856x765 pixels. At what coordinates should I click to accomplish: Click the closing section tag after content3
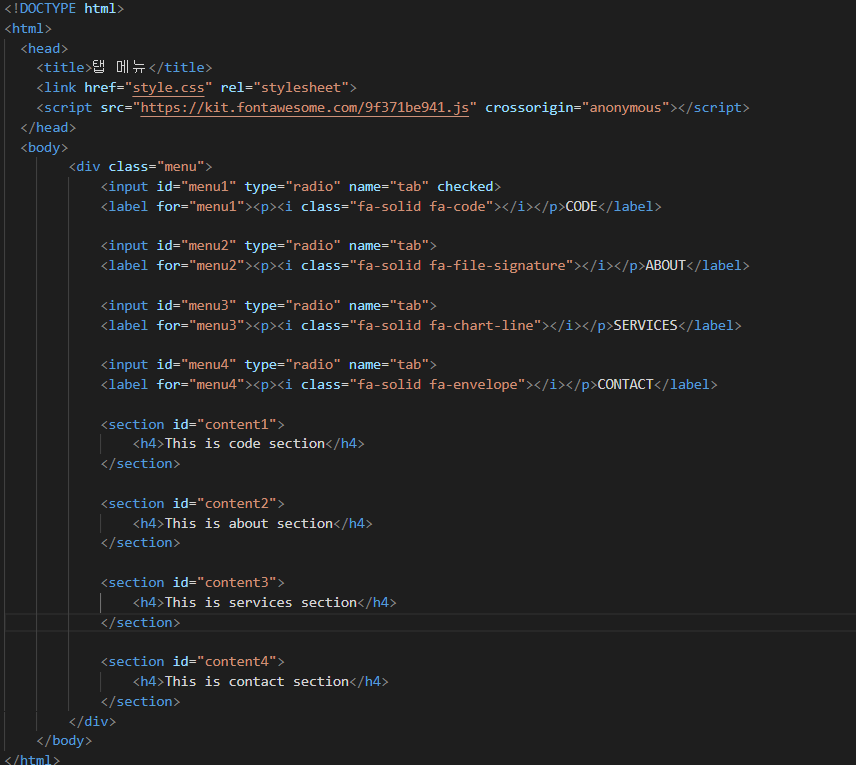[140, 622]
